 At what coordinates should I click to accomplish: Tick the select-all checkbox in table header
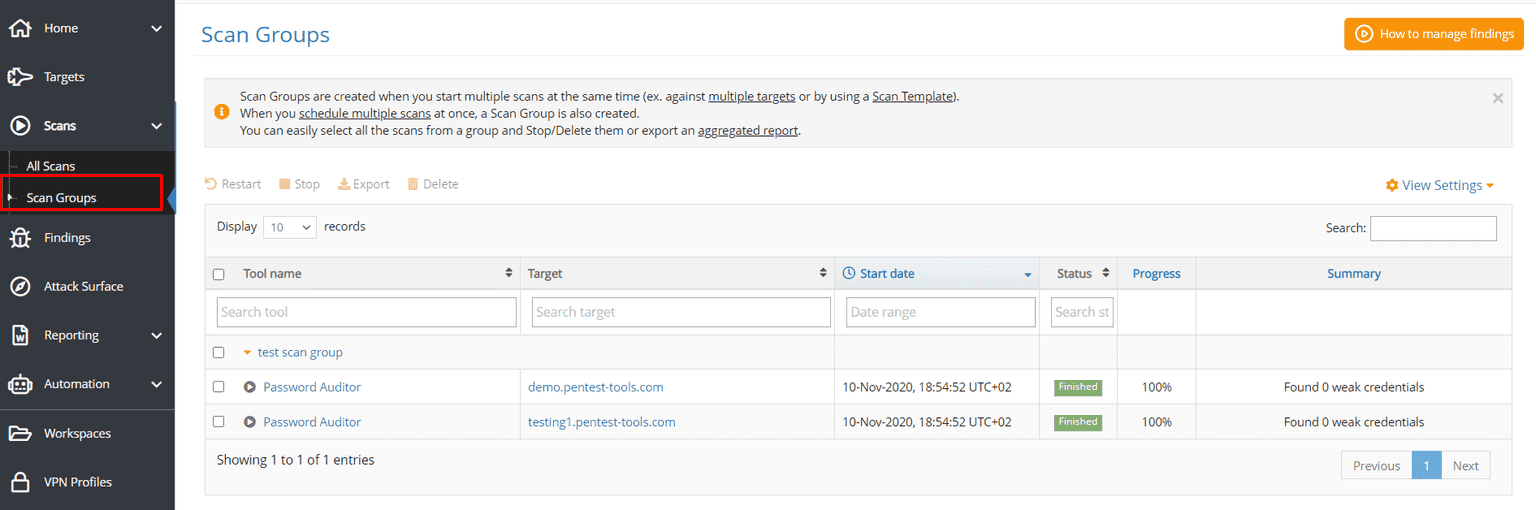click(219, 274)
